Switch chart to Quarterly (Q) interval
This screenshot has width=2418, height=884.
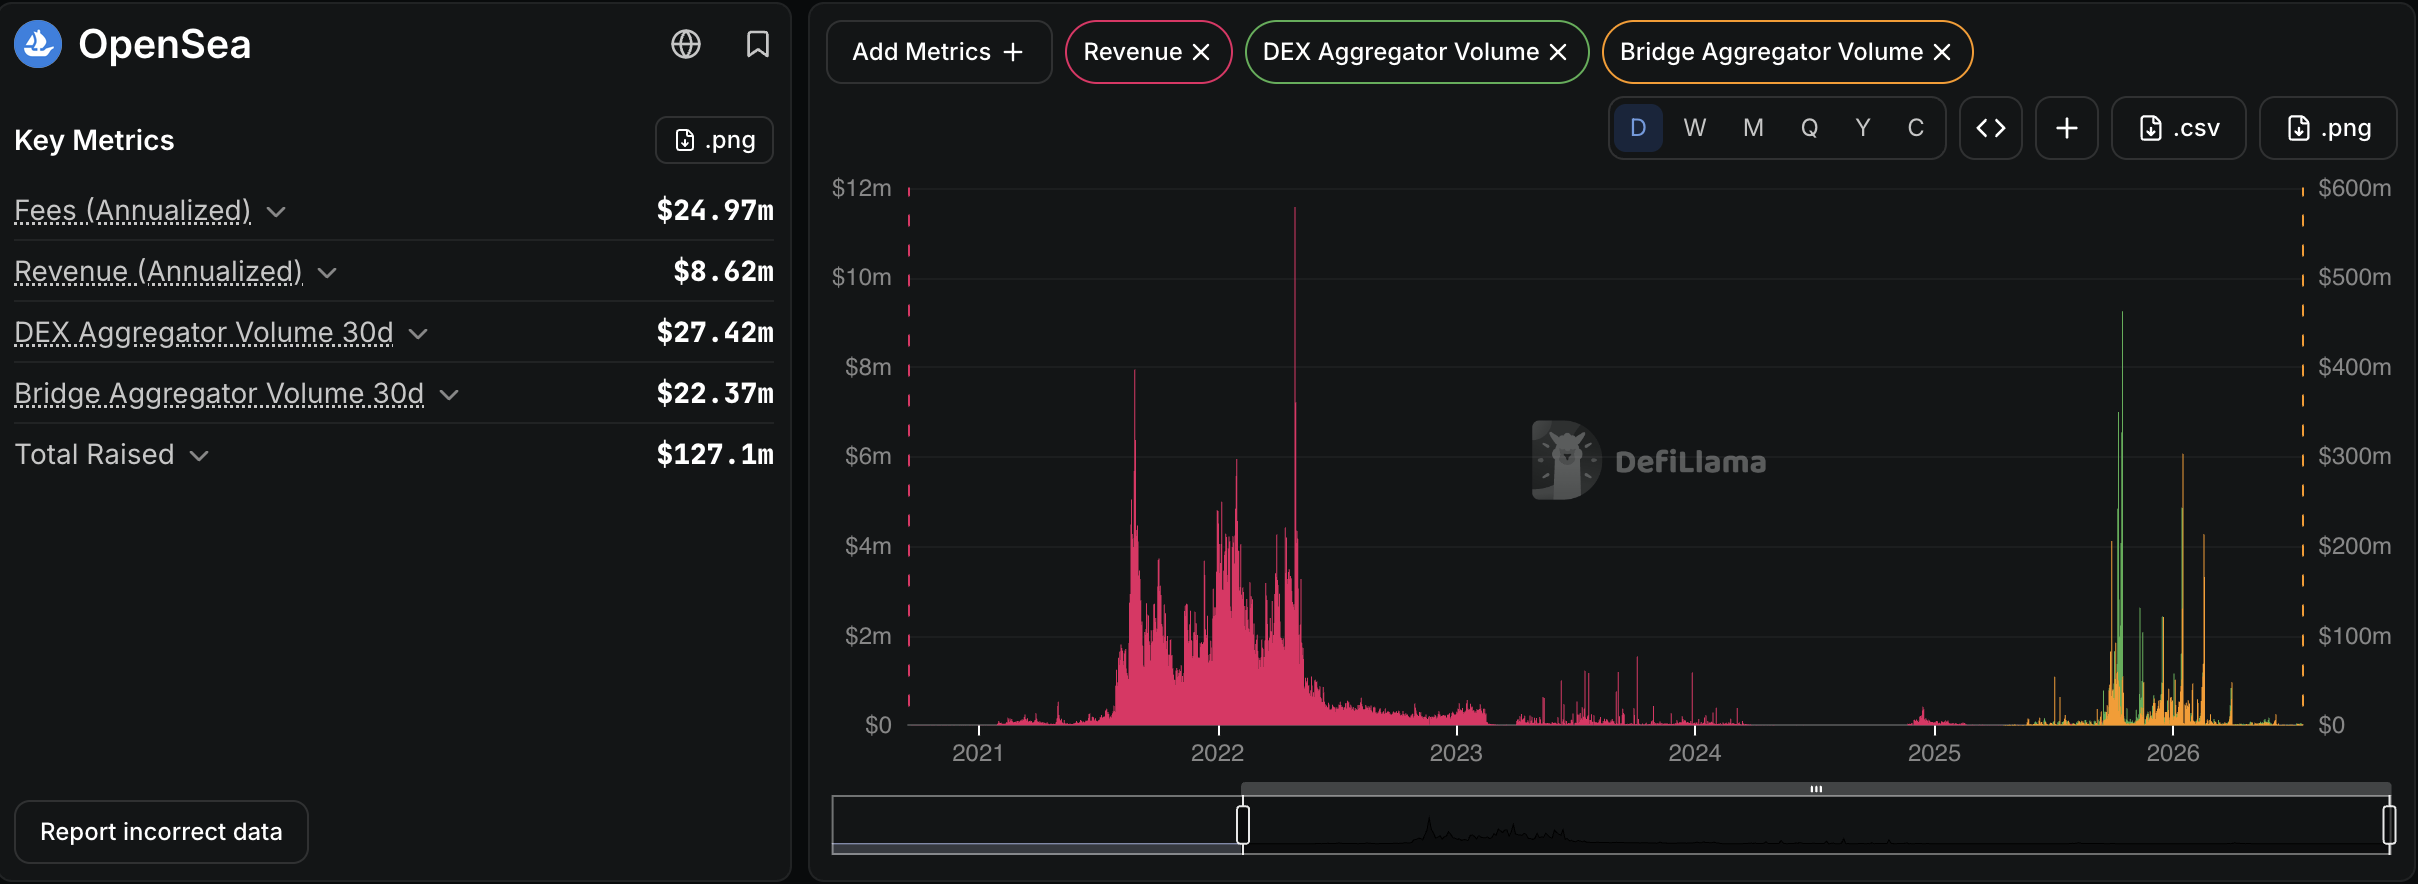click(x=1809, y=128)
